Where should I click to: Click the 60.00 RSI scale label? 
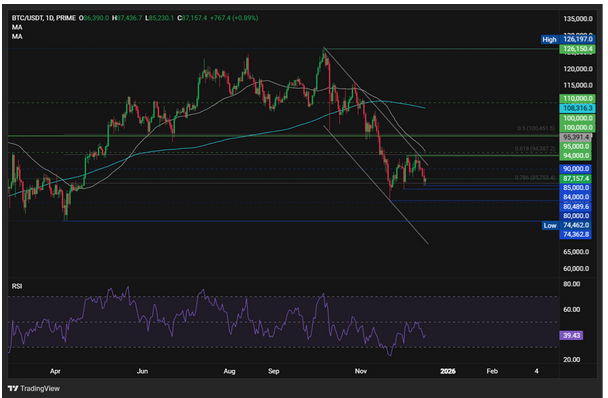571,310
